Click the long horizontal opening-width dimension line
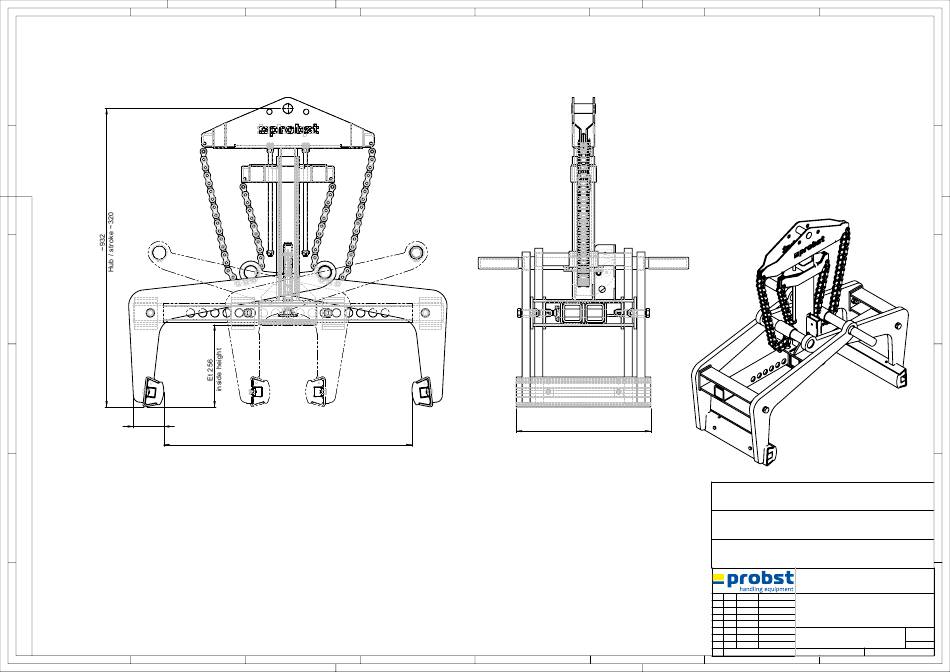The image size is (950, 672). pyautogui.click(x=288, y=446)
